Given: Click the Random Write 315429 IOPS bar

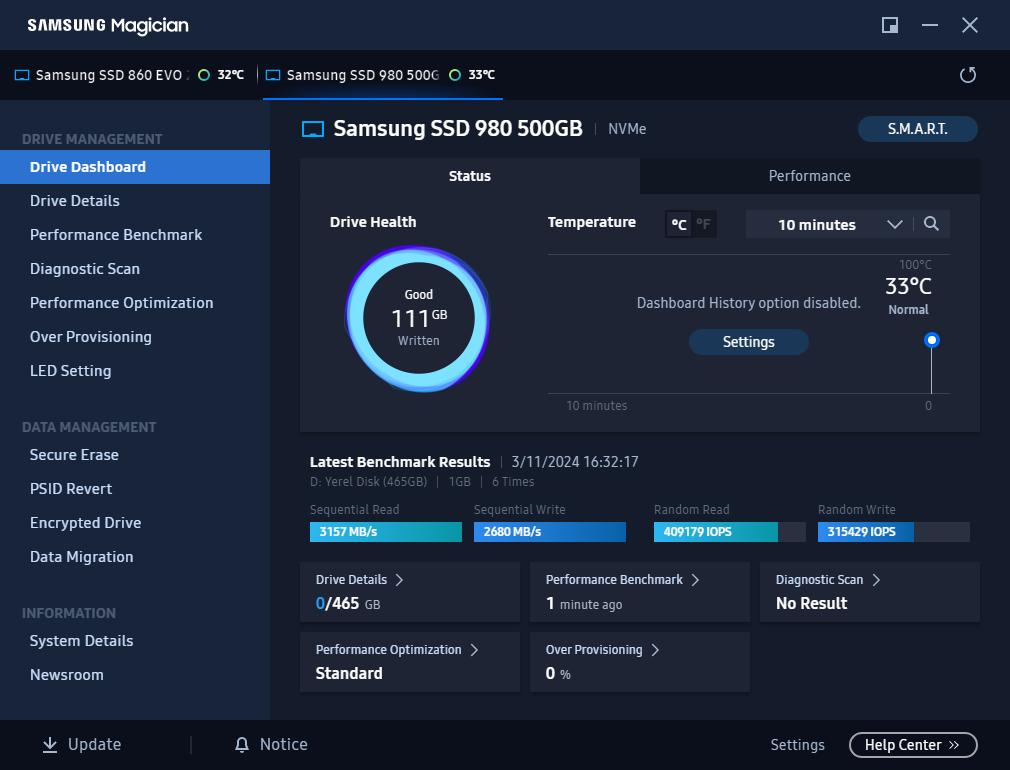Looking at the screenshot, I should (x=893, y=532).
